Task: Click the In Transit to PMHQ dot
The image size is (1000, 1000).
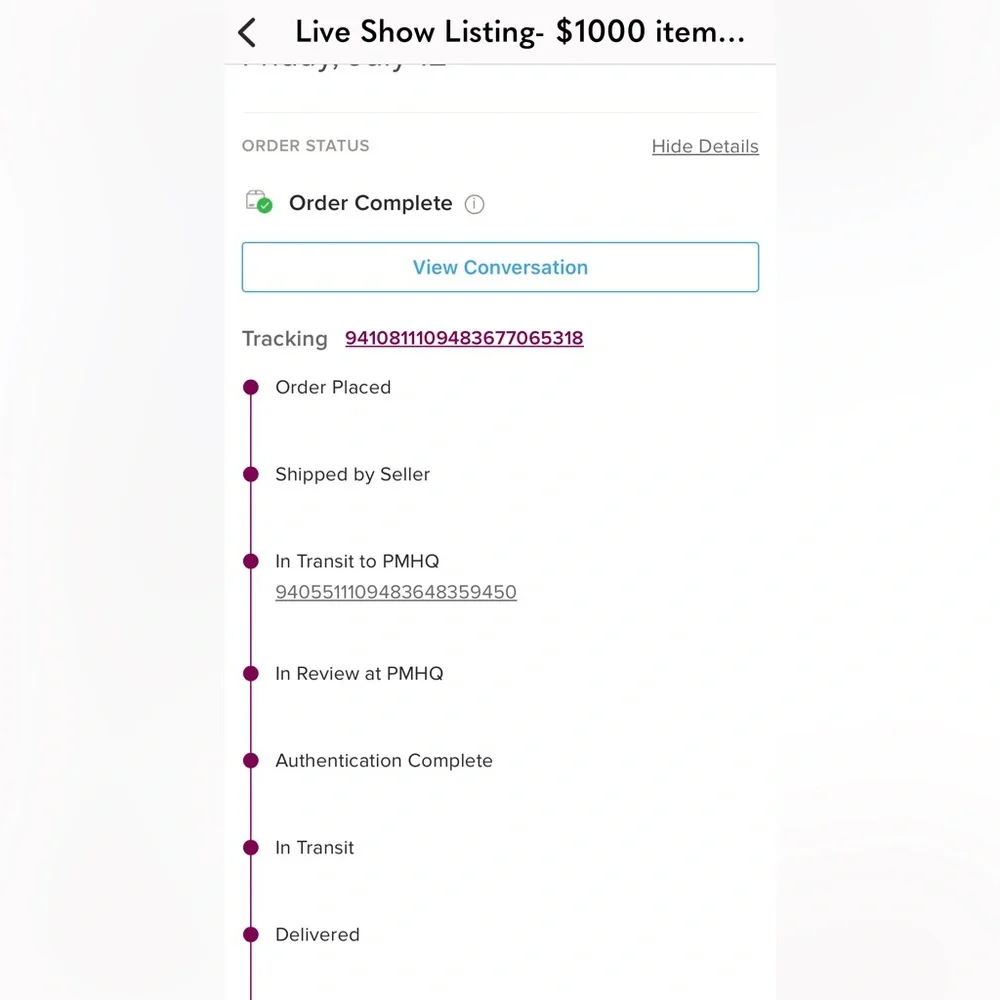Action: (x=251, y=561)
